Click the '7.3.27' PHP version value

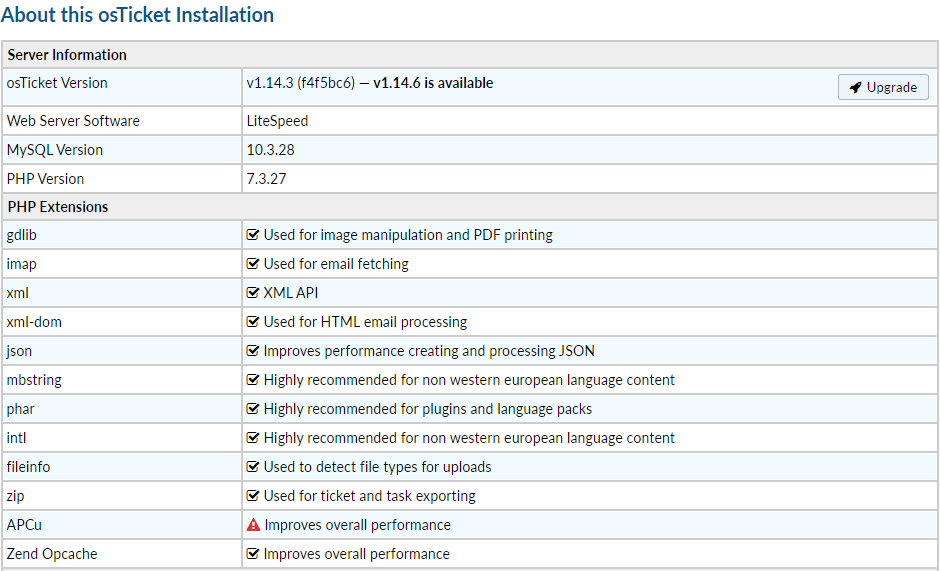[x=266, y=179]
